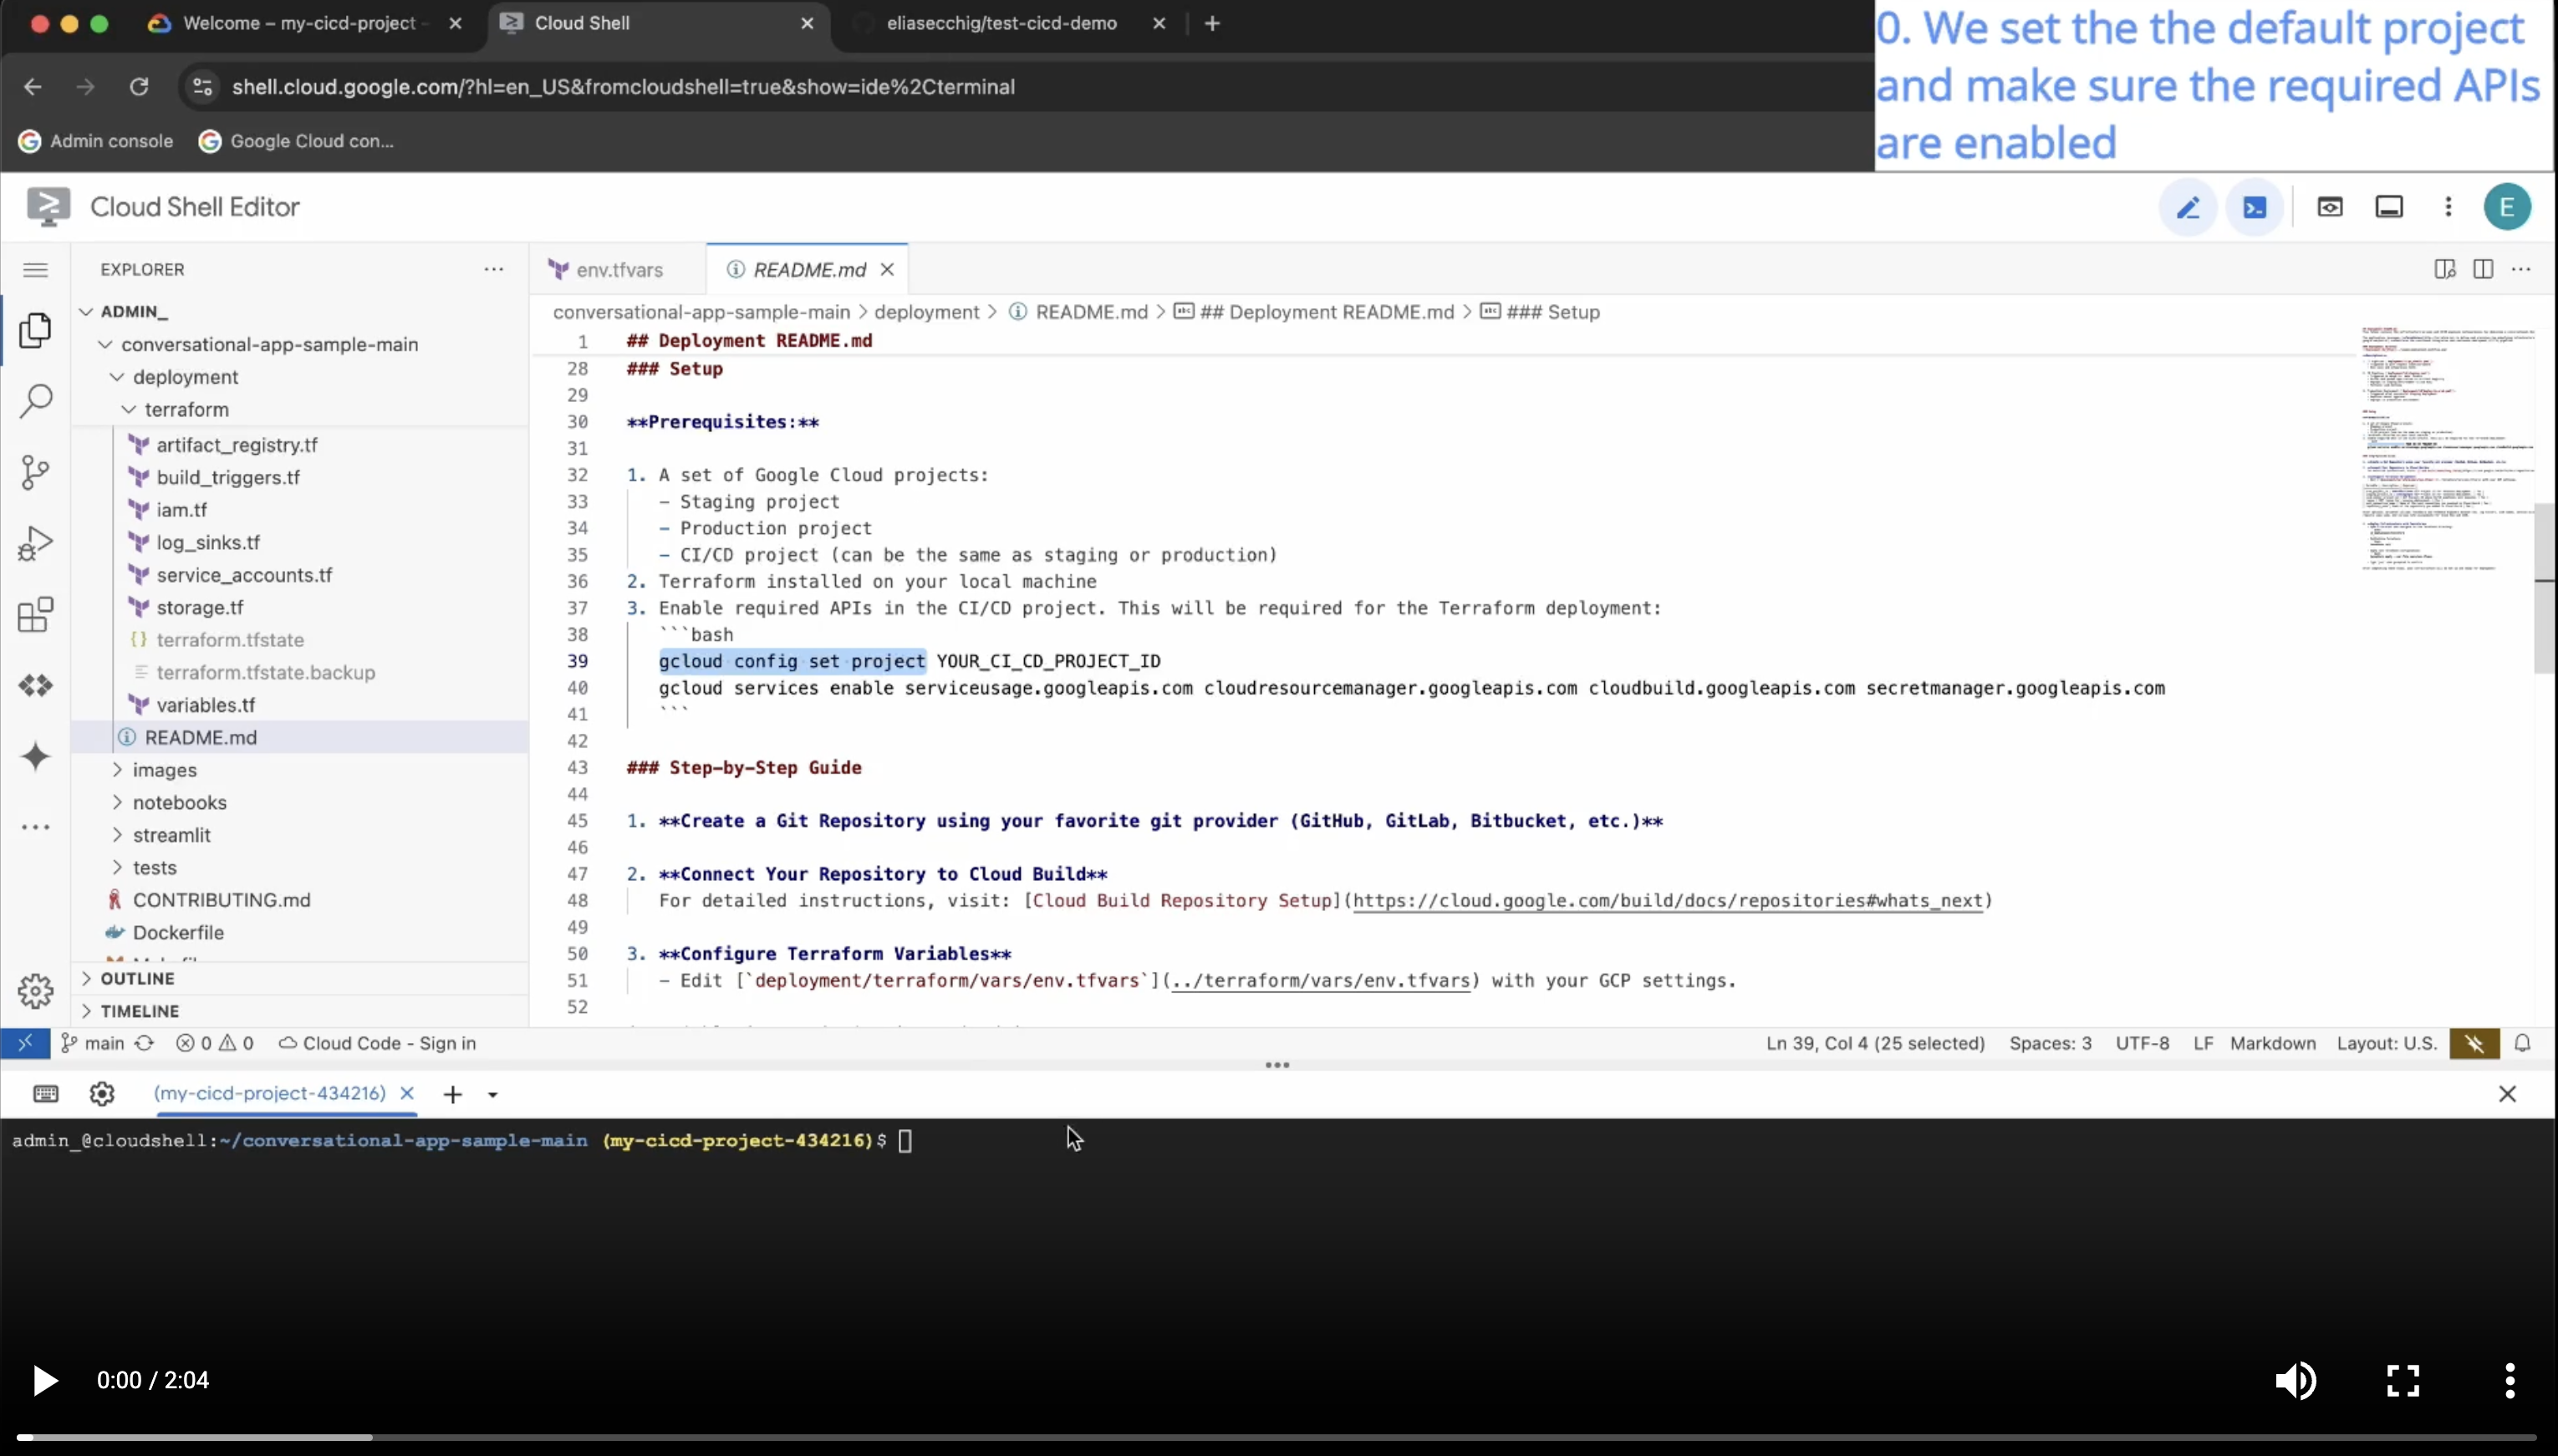
Task: Open terminal settings gear
Action: pos(102,1094)
